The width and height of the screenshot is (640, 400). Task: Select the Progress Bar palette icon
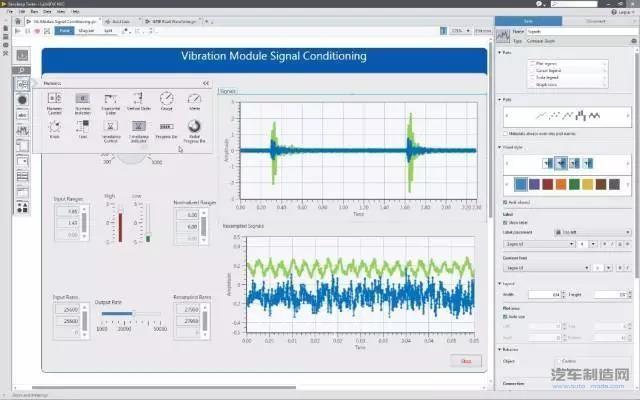pyautogui.click(x=166, y=127)
